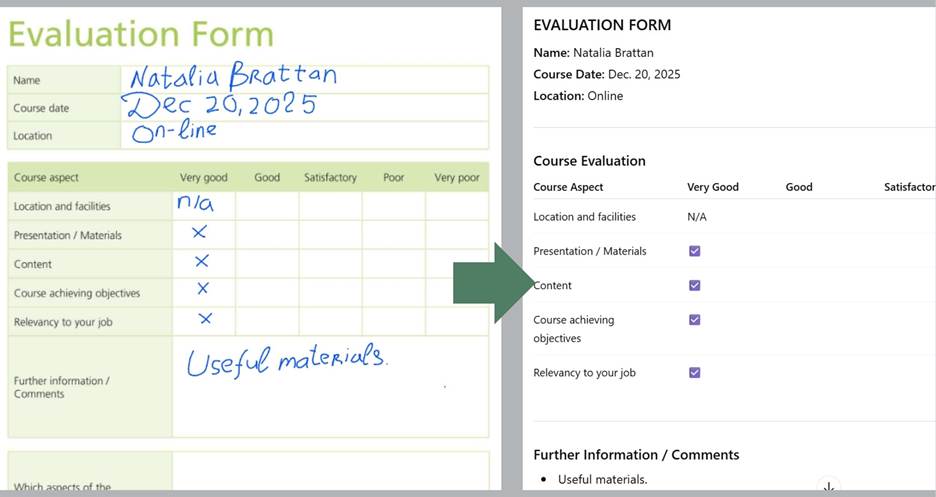Toggle Relevancy to your job checkbox
Viewport: 936px width, 497px height.
[x=695, y=373]
